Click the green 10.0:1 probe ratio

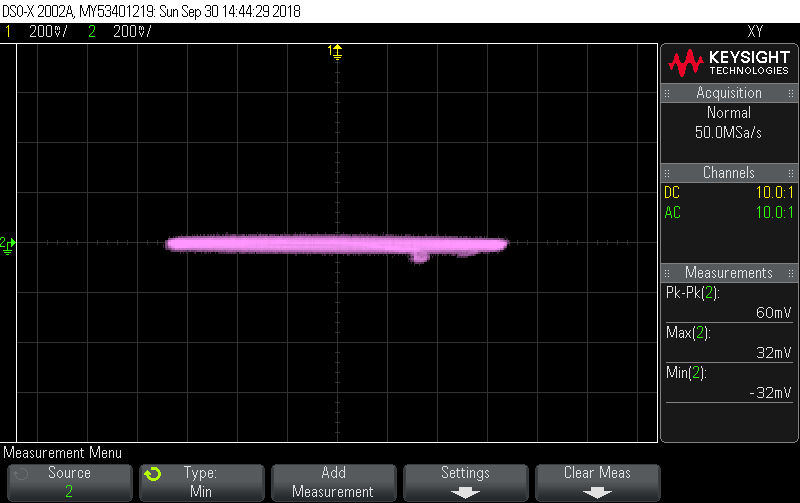tap(774, 212)
